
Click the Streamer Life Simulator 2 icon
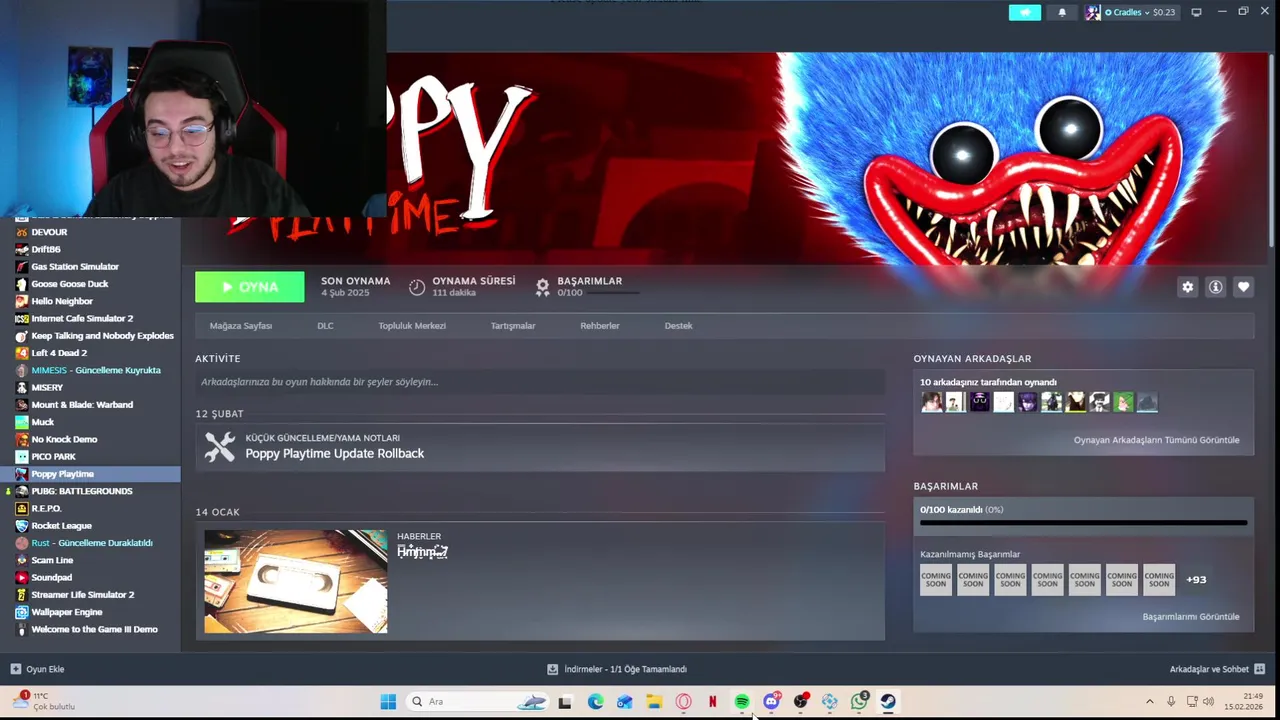tap(22, 595)
